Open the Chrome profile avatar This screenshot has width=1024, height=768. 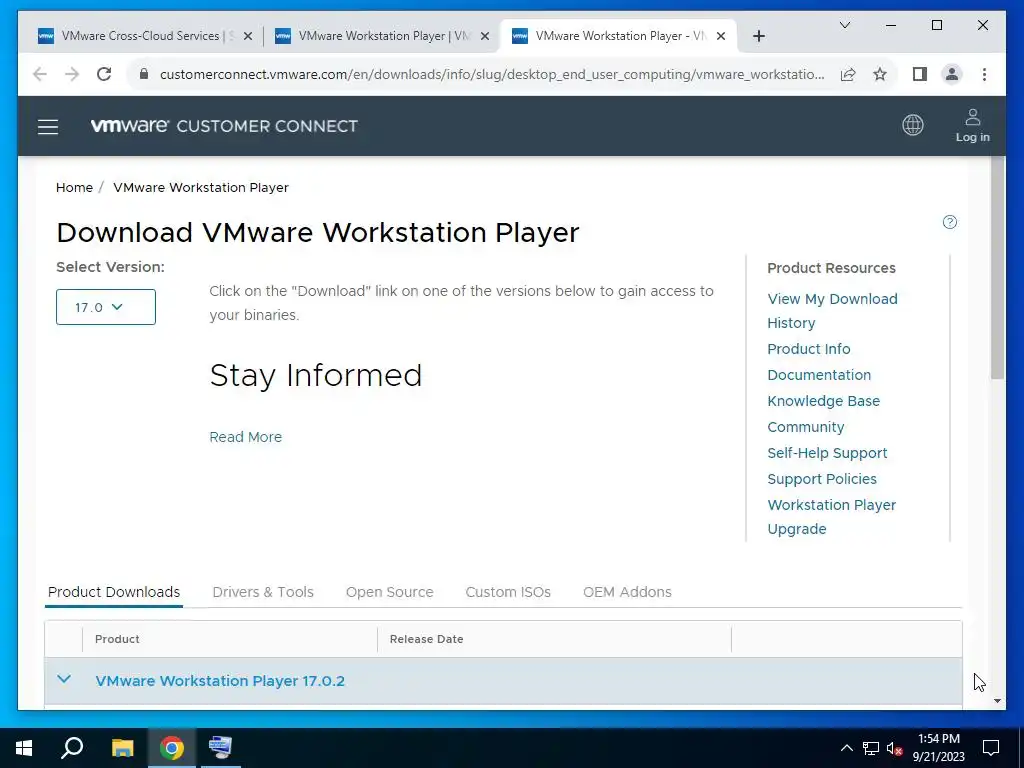pos(952,74)
